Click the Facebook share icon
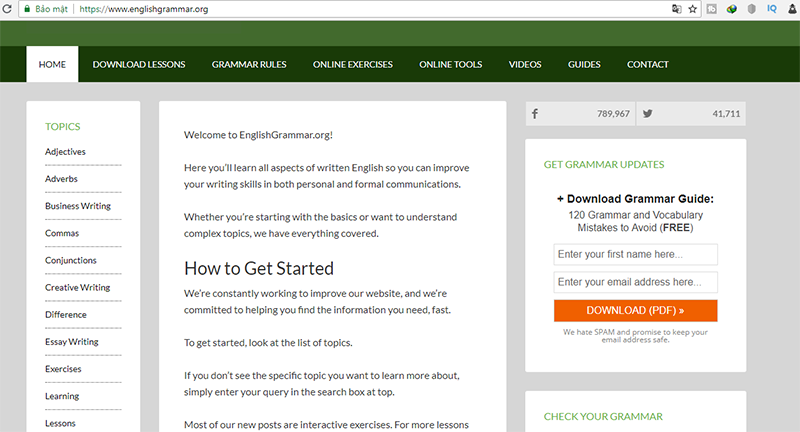Image resolution: width=800 pixels, height=432 pixels. [535, 114]
